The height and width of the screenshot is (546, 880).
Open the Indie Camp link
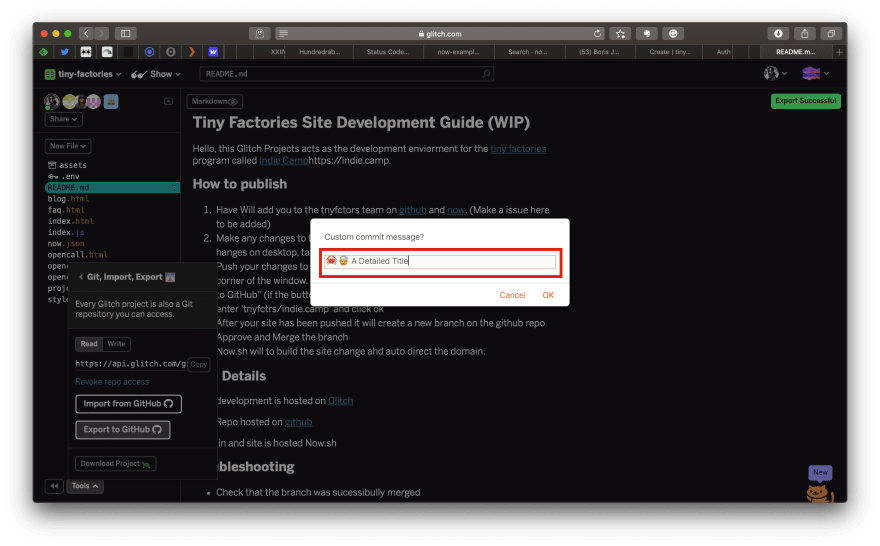[283, 160]
